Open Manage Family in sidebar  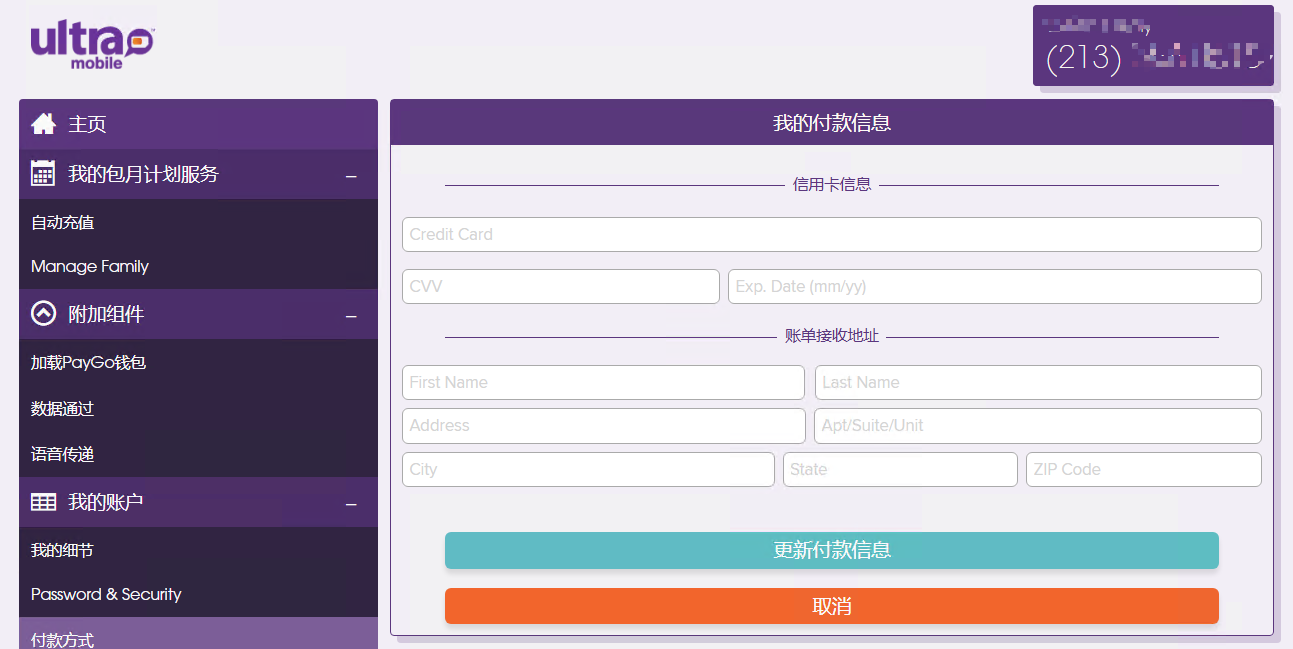coord(90,266)
